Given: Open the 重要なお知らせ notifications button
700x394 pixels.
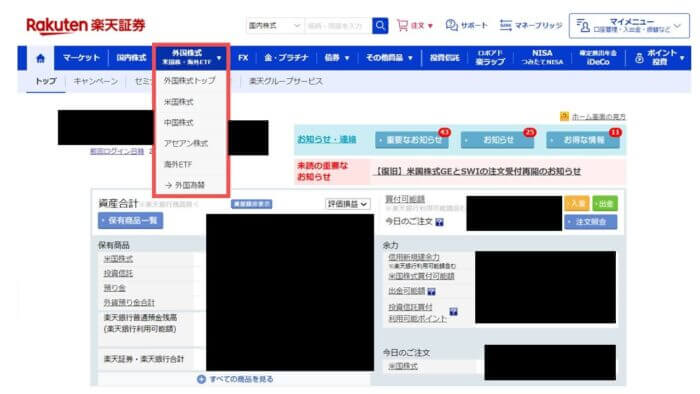Looking at the screenshot, I should click(x=412, y=140).
